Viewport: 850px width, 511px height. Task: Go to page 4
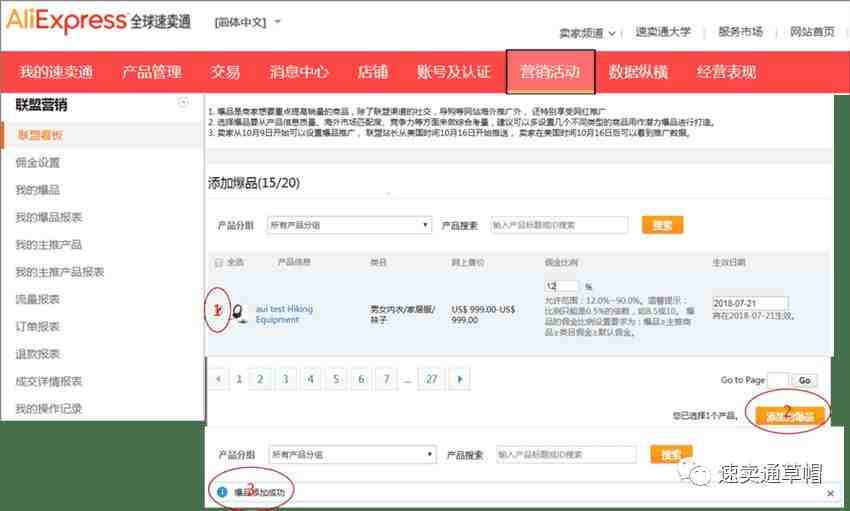tap(311, 379)
